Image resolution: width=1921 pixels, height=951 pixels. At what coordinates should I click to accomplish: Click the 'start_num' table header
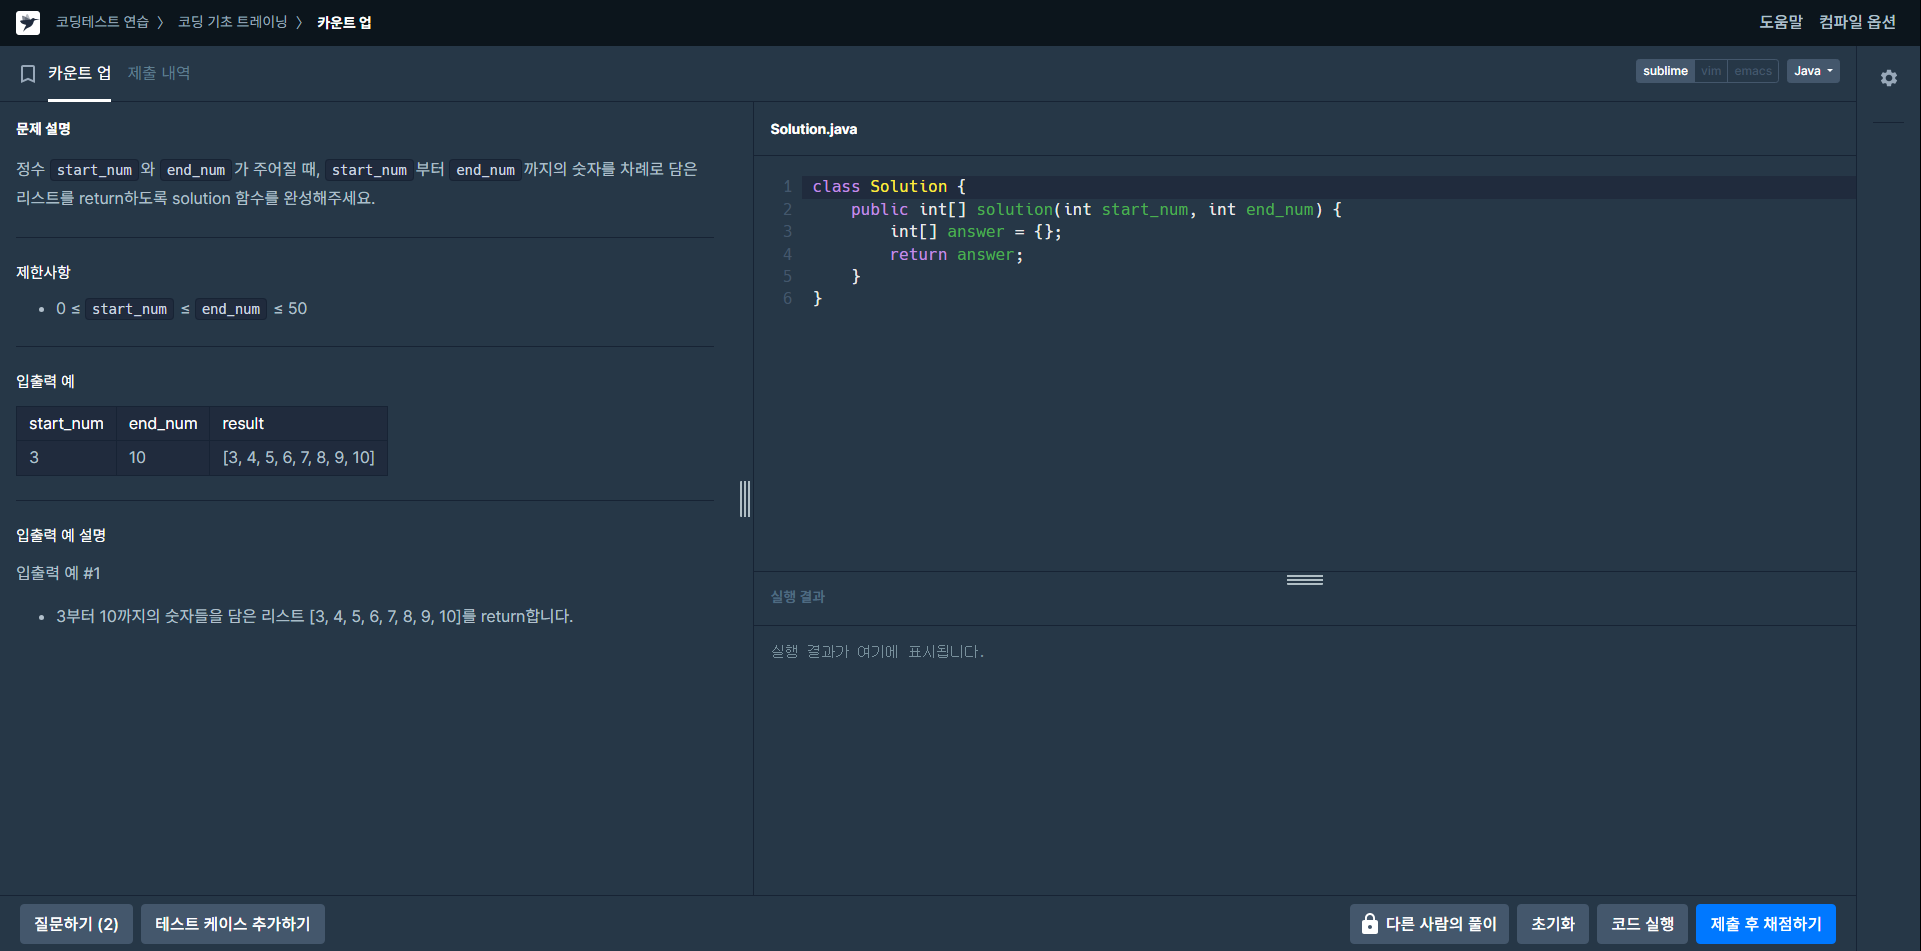[x=66, y=424]
